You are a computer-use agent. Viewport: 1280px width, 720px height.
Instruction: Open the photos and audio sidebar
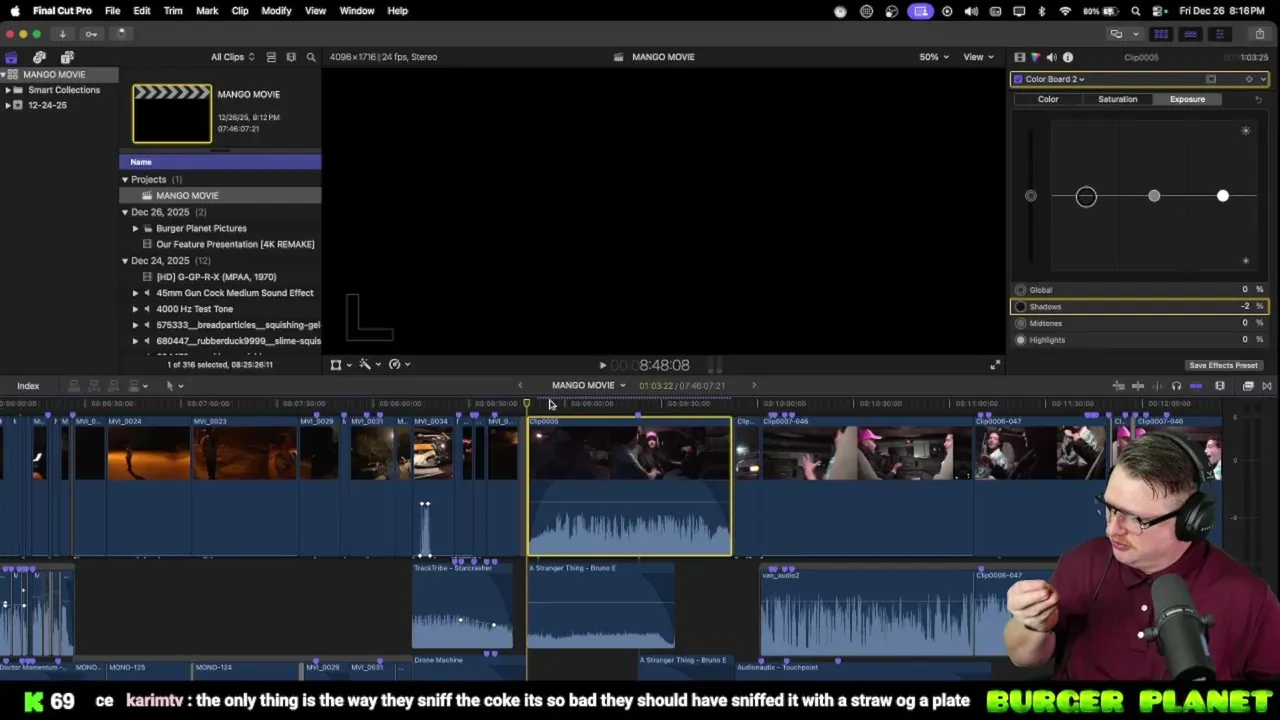(x=39, y=57)
